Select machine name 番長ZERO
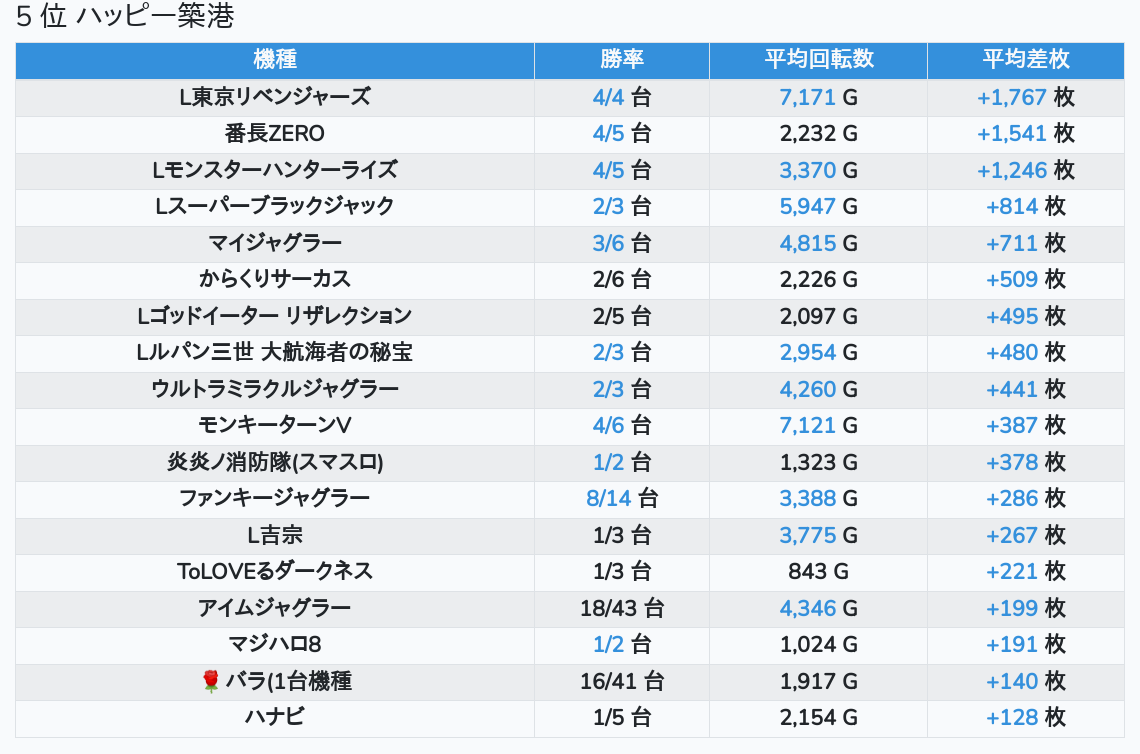Screen dimensions: 1140x754 (x=275, y=134)
